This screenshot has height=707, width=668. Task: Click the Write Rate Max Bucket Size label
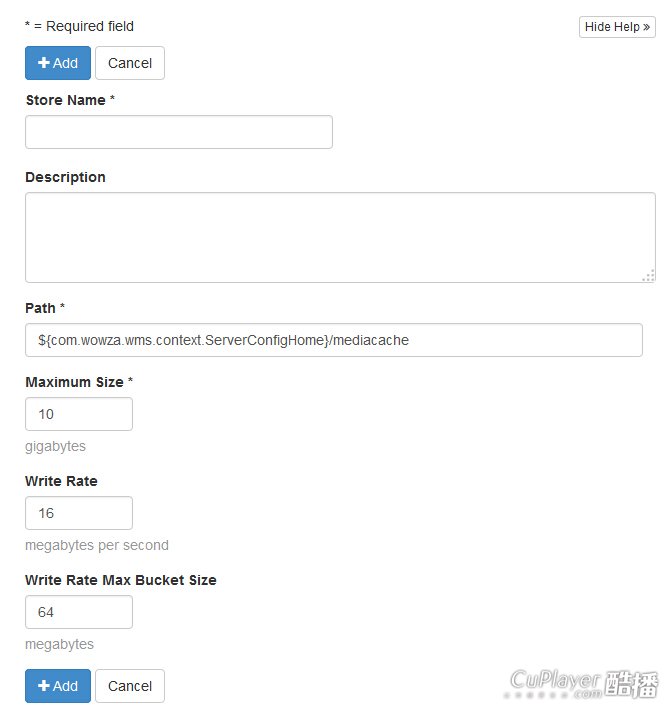pyautogui.click(x=120, y=580)
